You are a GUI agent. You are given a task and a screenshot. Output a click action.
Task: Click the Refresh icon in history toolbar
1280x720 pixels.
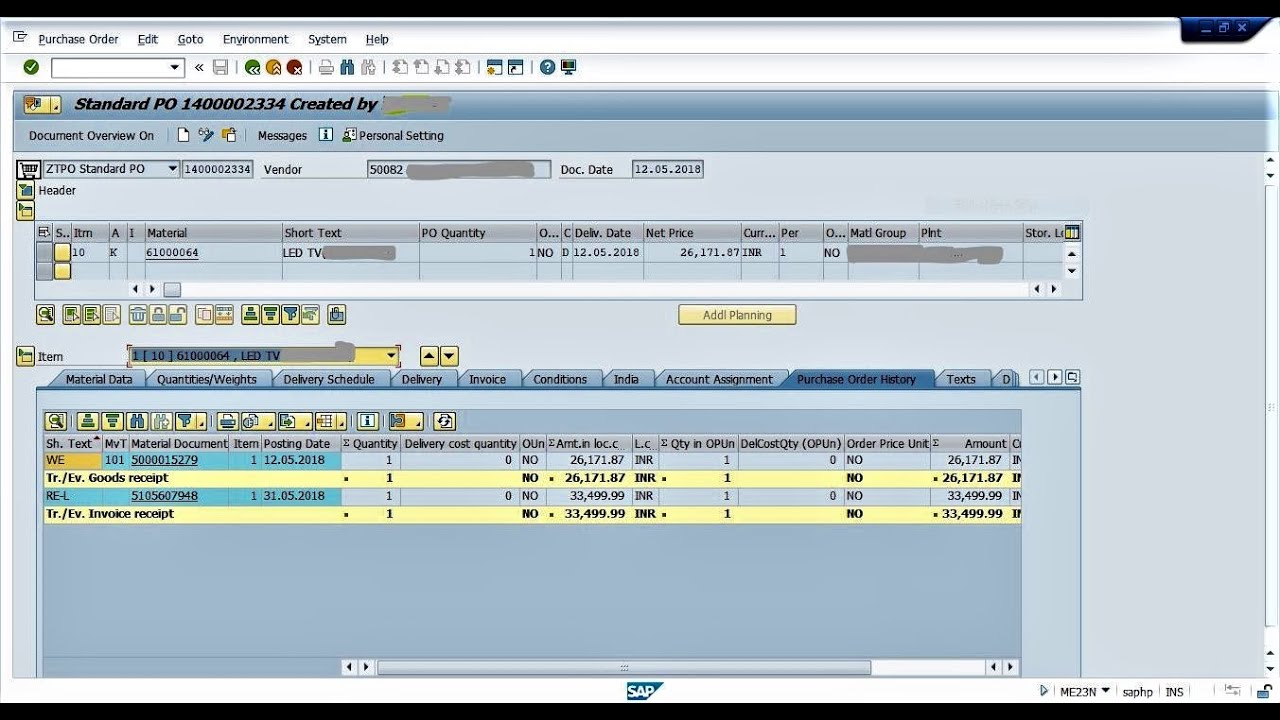(x=444, y=421)
